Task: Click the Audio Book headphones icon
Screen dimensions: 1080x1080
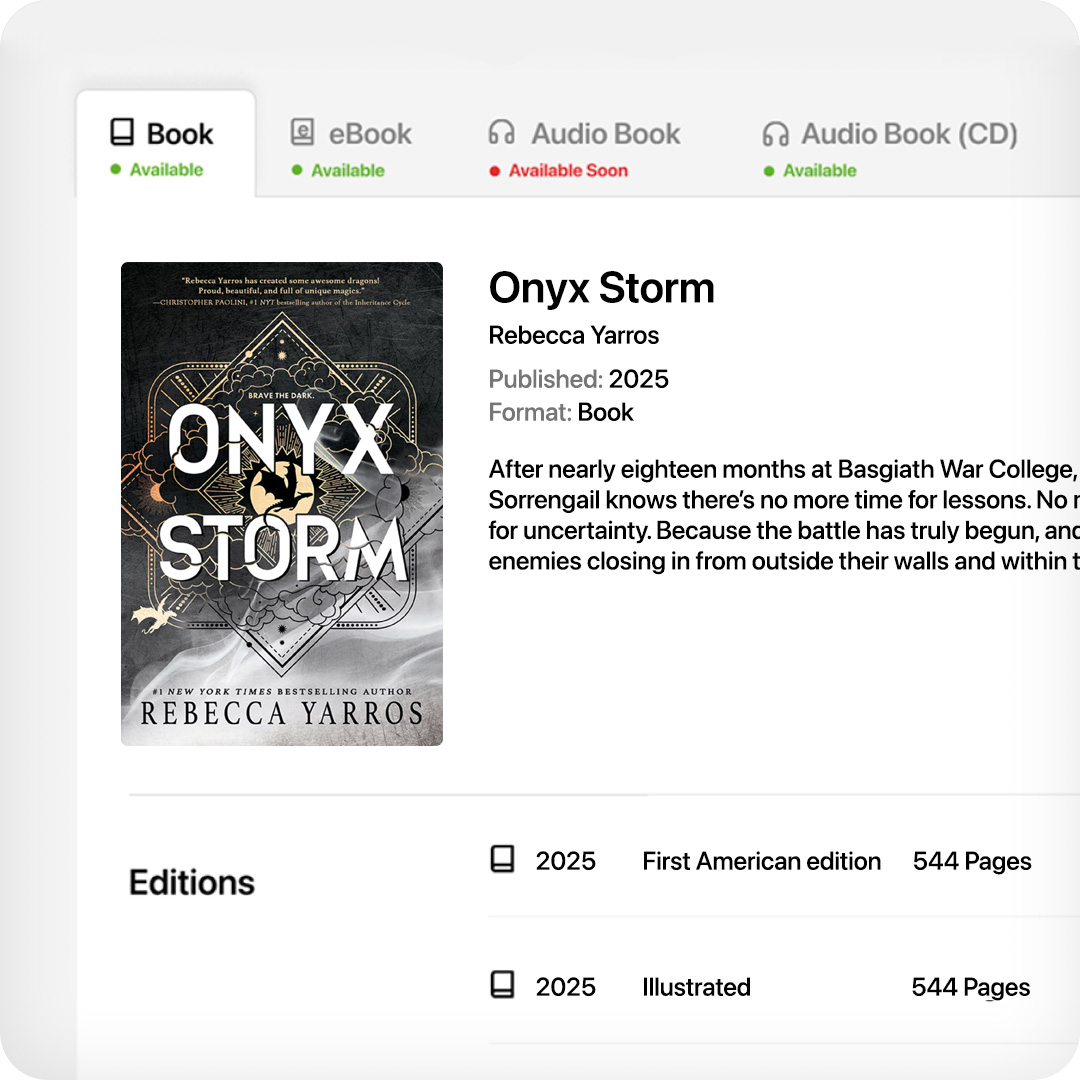Action: point(501,132)
